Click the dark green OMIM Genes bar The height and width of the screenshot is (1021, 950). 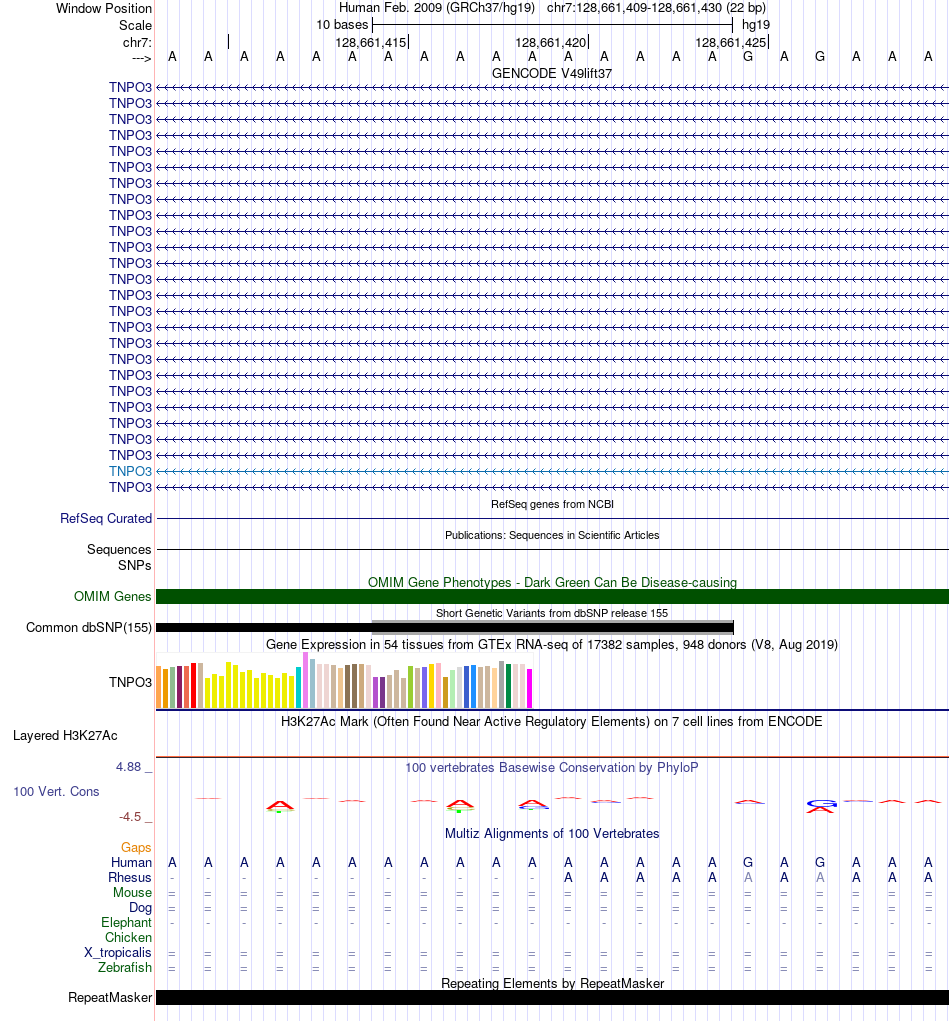(x=552, y=596)
